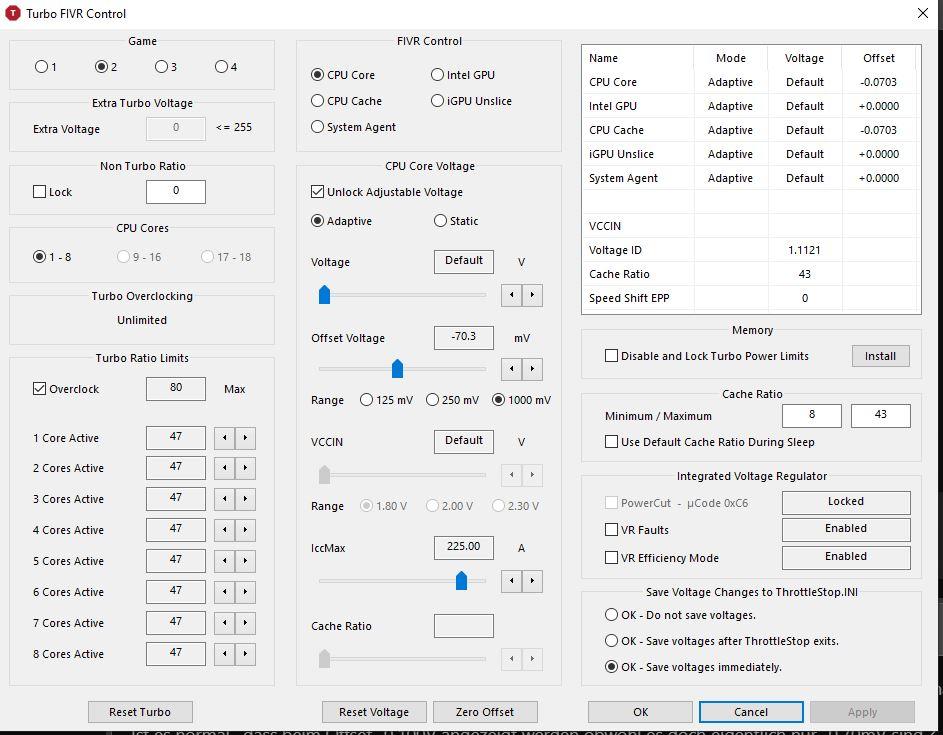Decrease the 1 Core Active ratio with left arrow
This screenshot has width=943, height=735.
pyautogui.click(x=224, y=438)
